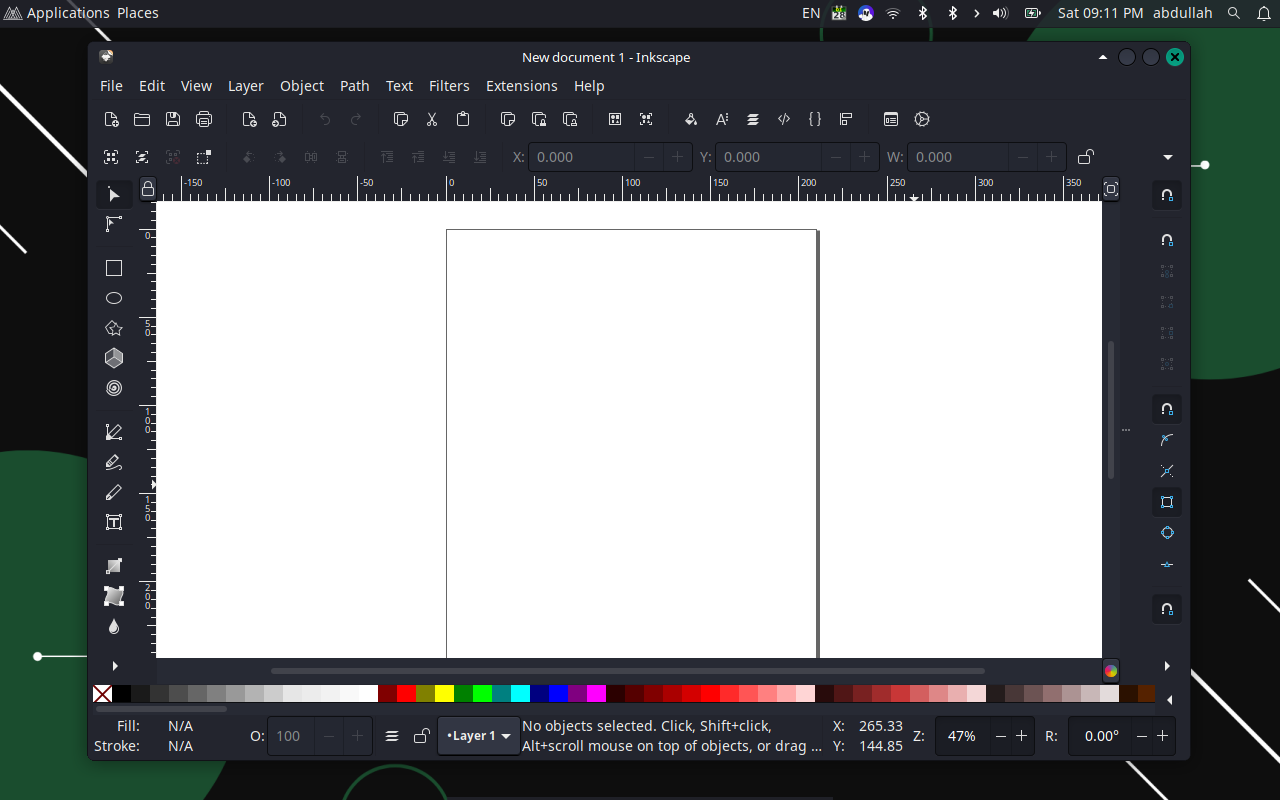
Task: Select the Node edit tool
Action: 114,224
